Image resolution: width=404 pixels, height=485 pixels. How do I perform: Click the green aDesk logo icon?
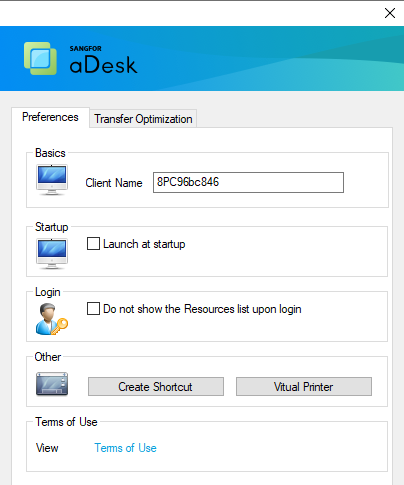pyautogui.click(x=40, y=58)
